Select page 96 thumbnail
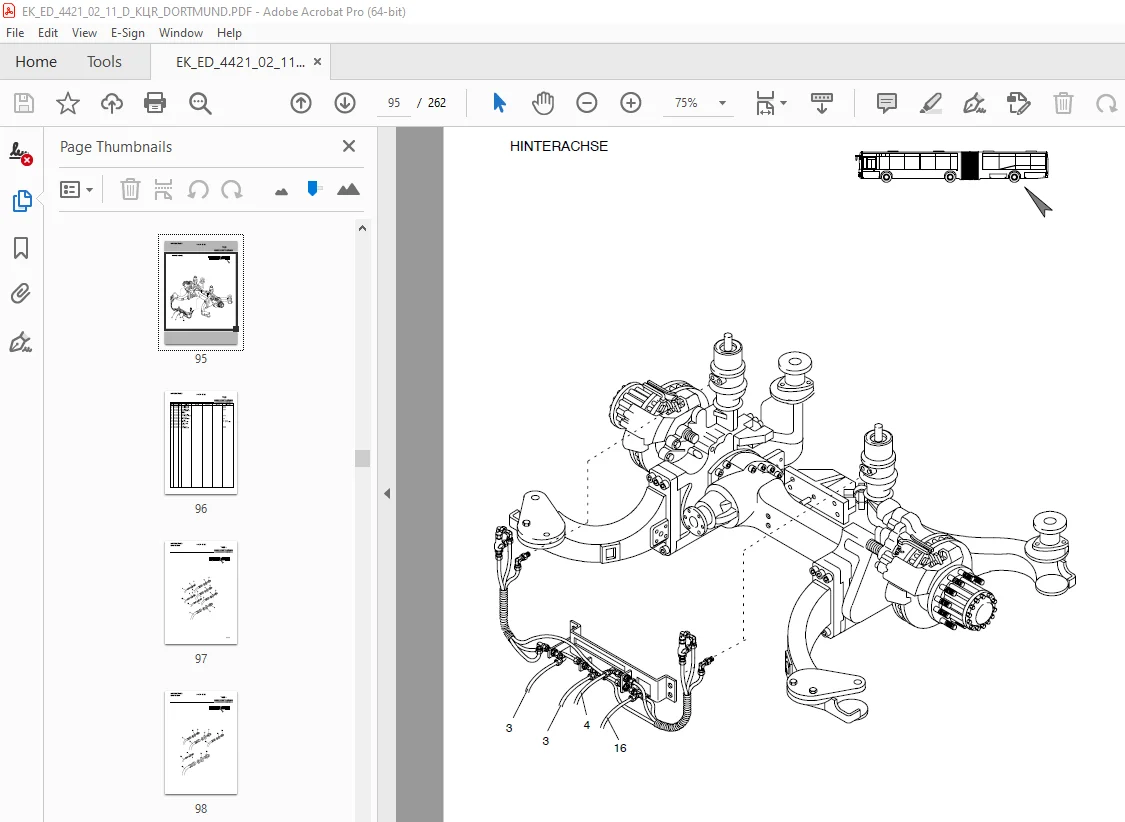Viewport: 1125px width, 822px height. (x=201, y=443)
